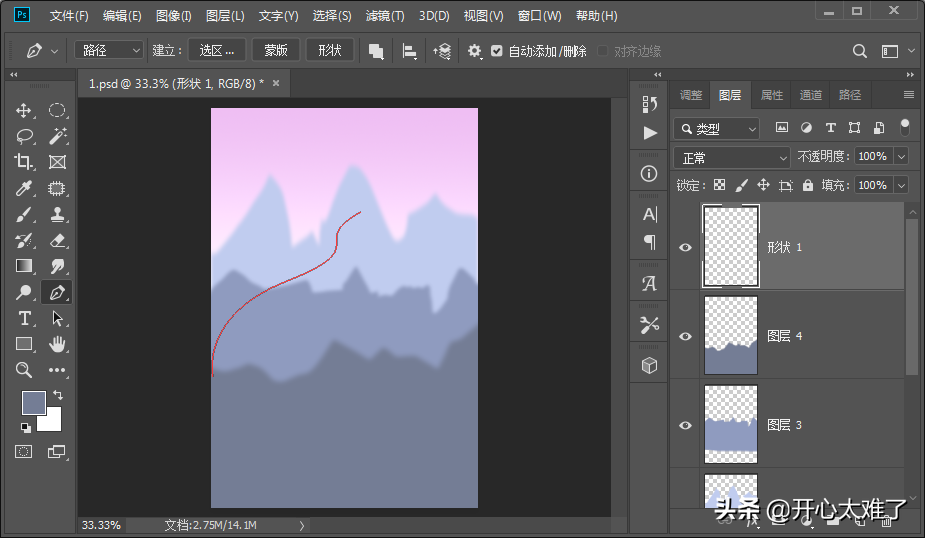This screenshot has height=538, width=925.
Task: Open pen tool gear settings
Action: [475, 51]
